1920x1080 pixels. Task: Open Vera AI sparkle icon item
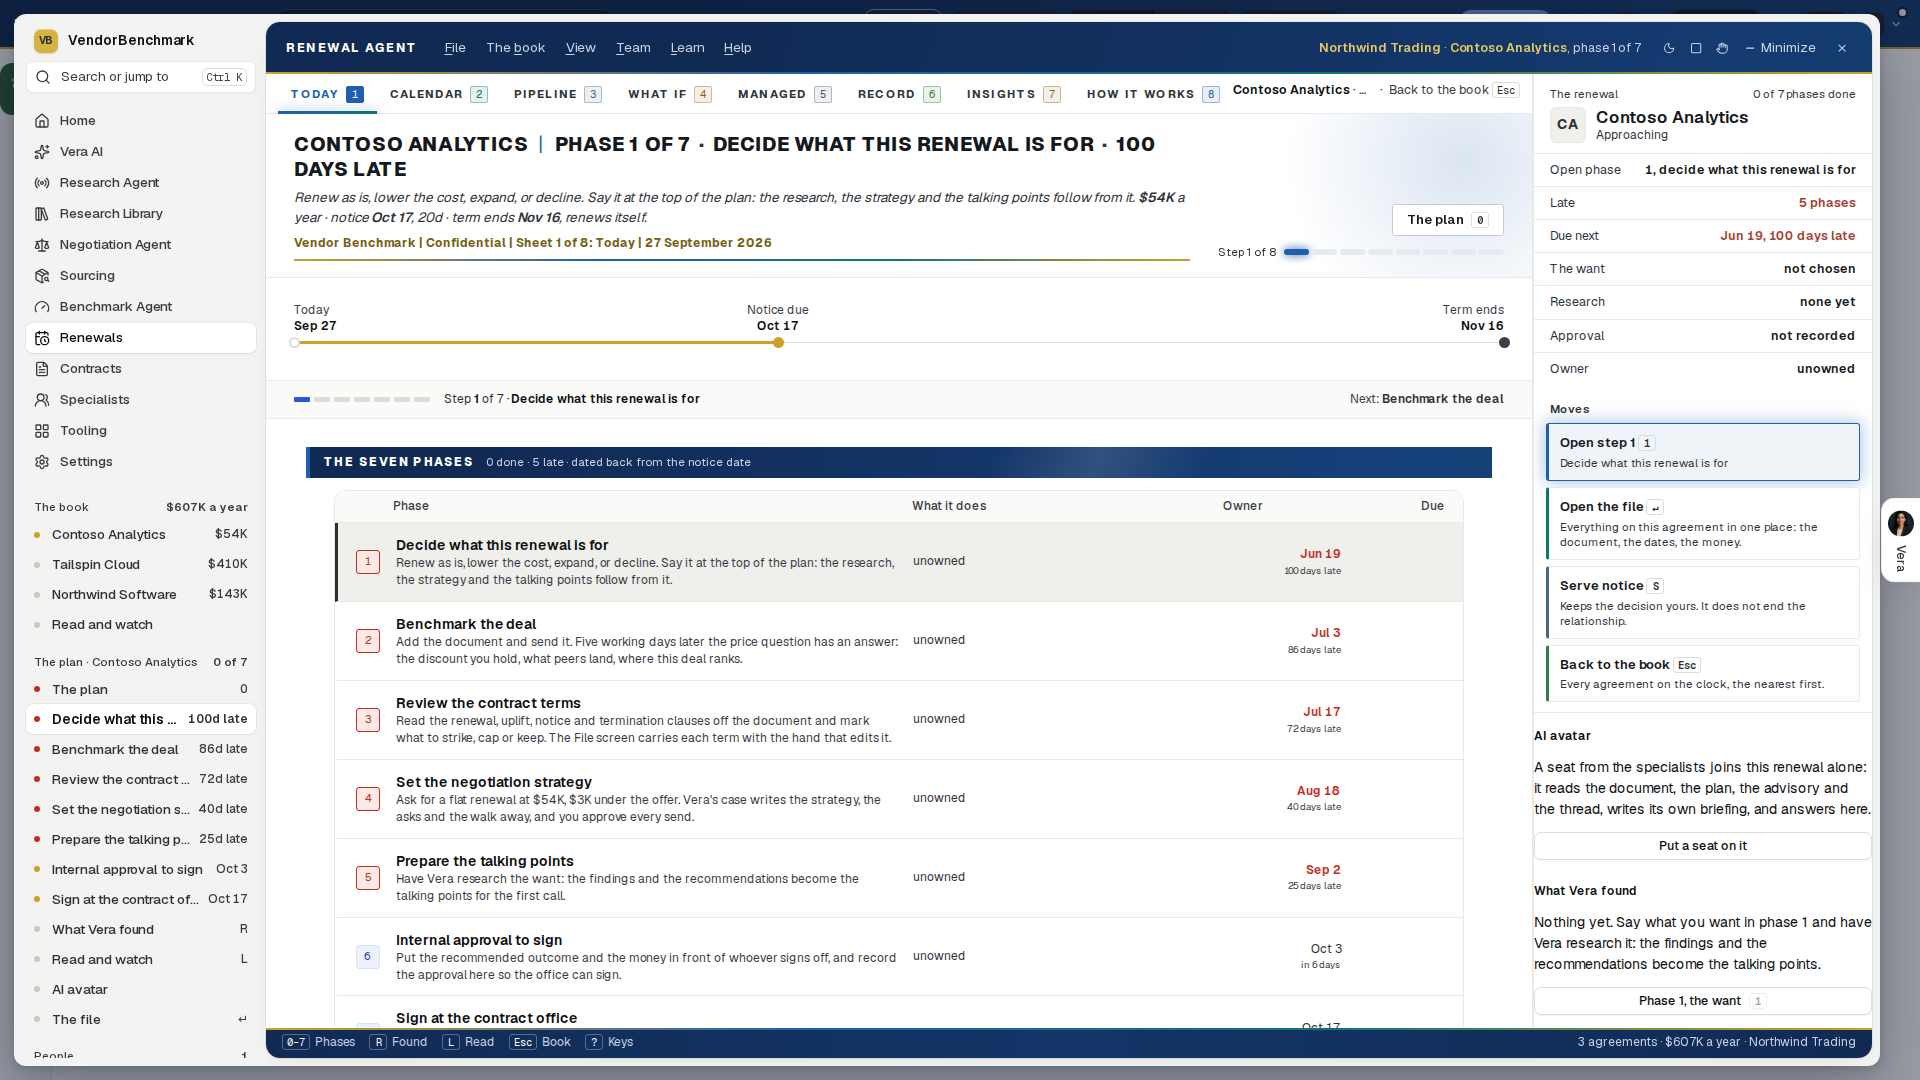pos(140,151)
